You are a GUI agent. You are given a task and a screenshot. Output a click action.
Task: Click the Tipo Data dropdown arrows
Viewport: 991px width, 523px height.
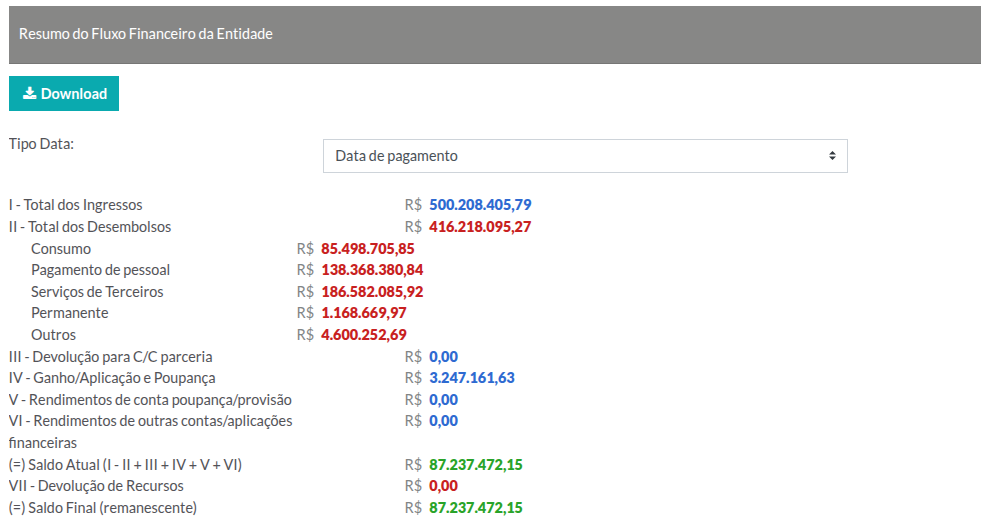pos(831,156)
